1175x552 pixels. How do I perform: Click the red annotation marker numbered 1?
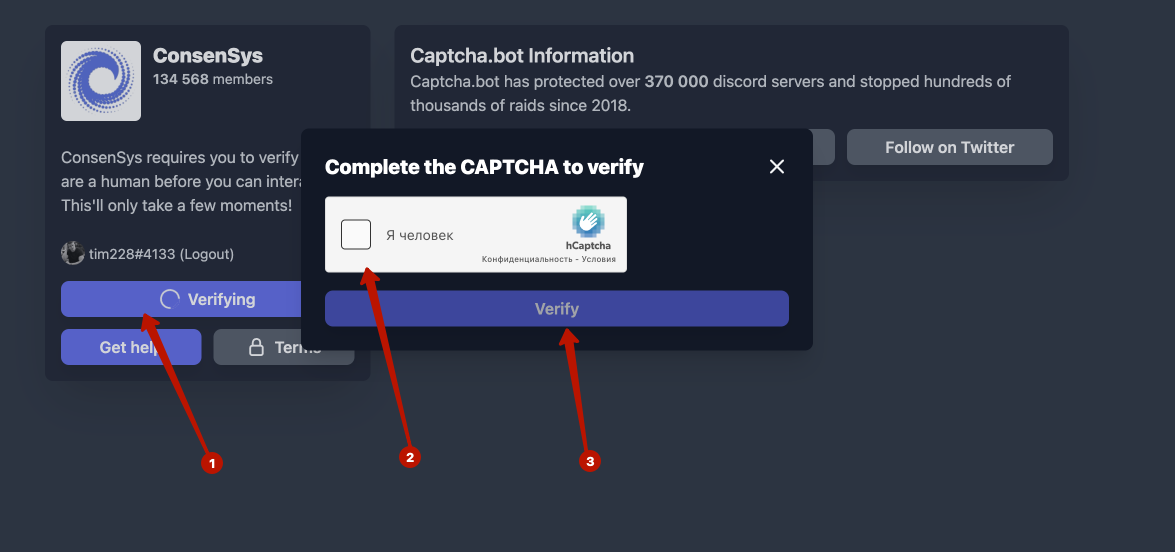tap(210, 463)
